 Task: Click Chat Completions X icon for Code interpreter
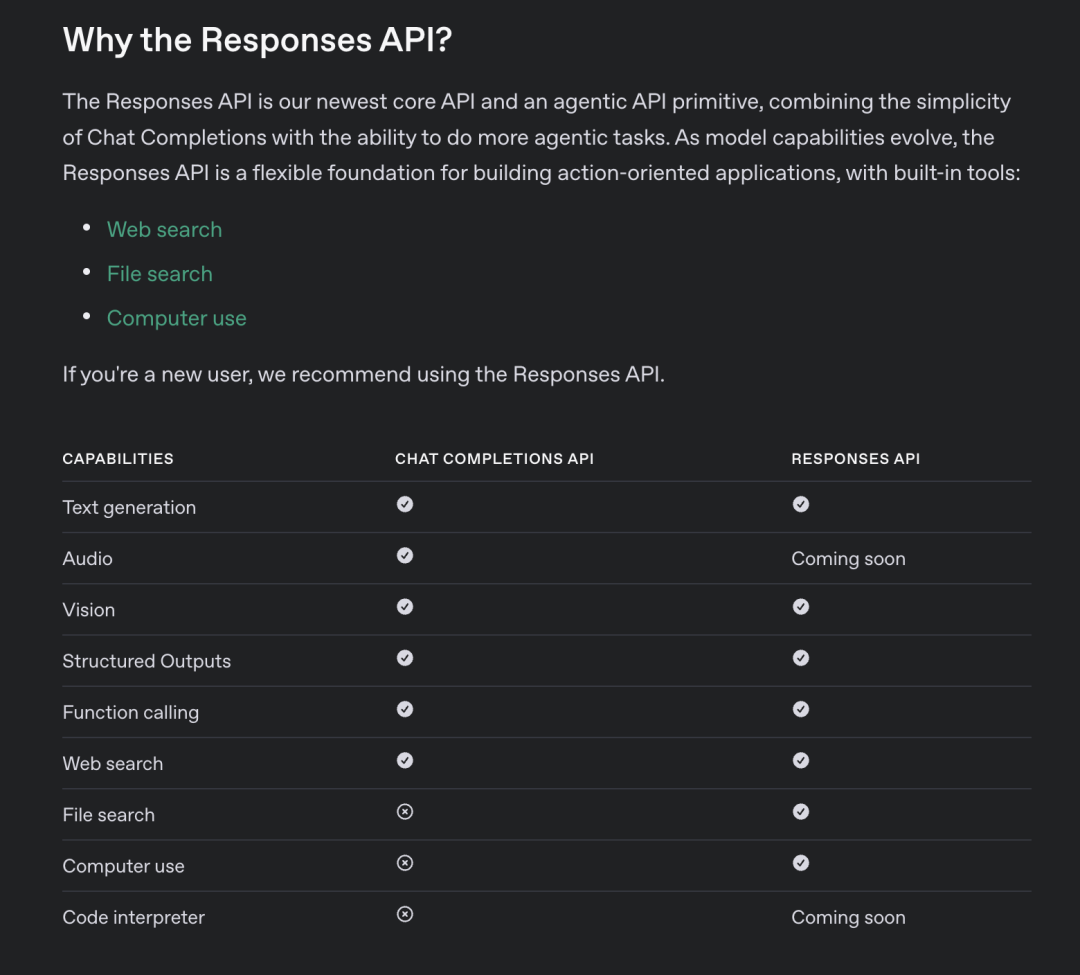tap(405, 914)
